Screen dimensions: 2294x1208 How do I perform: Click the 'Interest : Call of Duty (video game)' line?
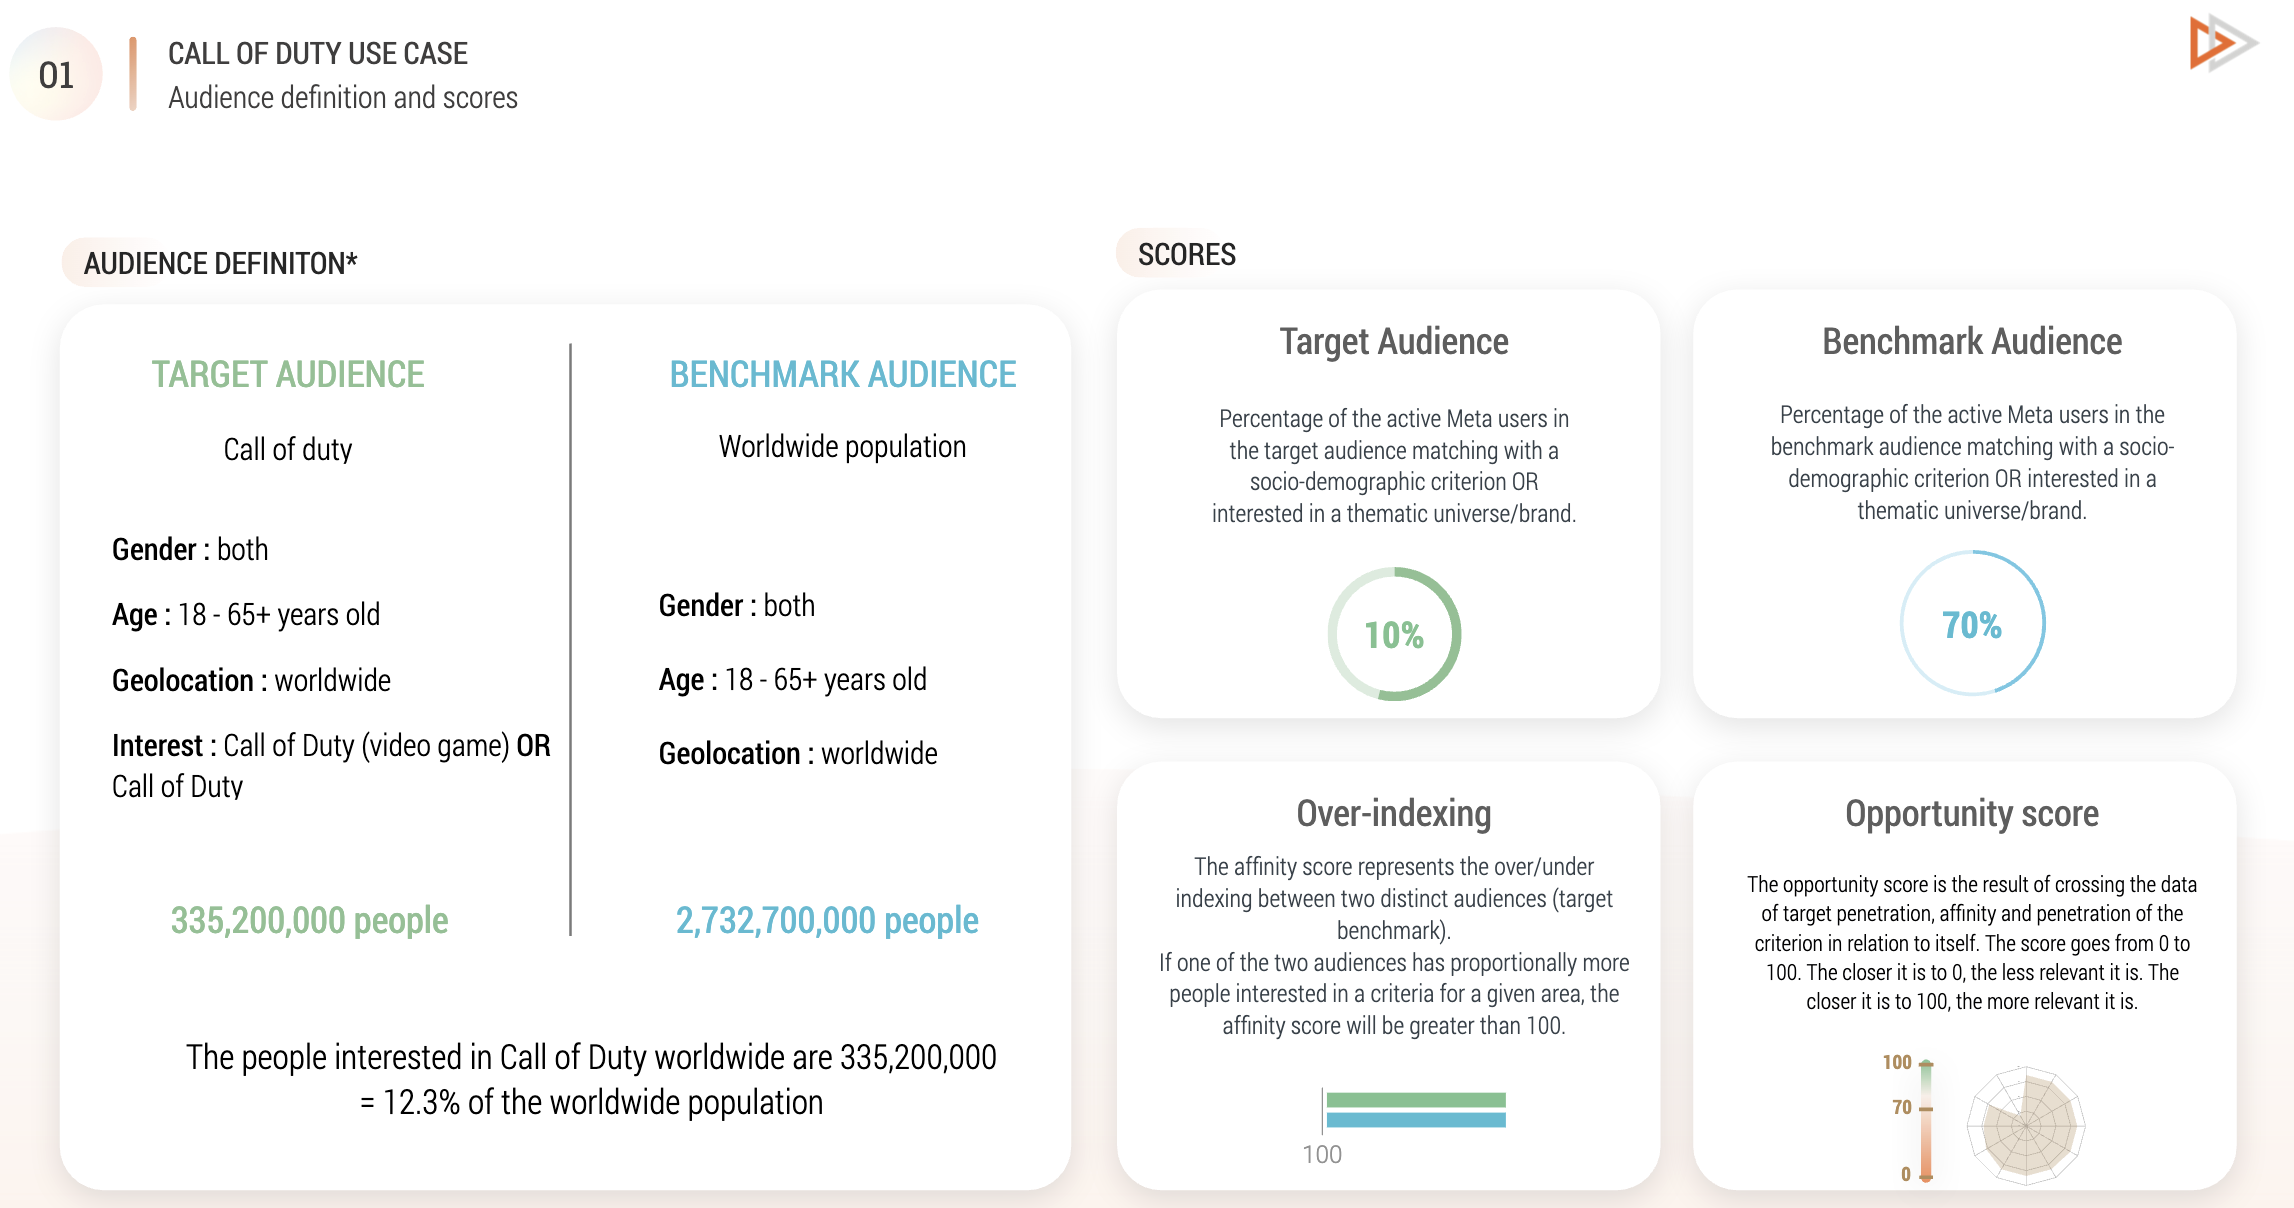331,745
